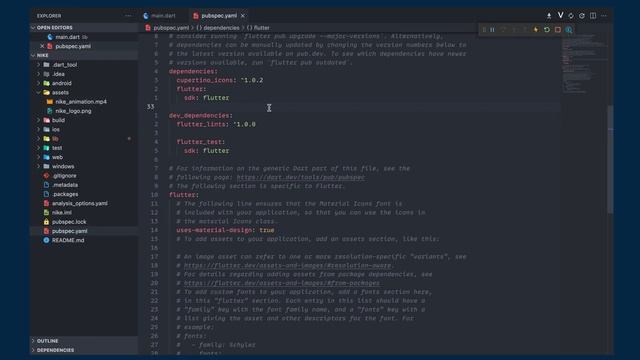Follow the dart.dev/tools/pub/pubspec link
640x360 pixels.
click(x=300, y=177)
